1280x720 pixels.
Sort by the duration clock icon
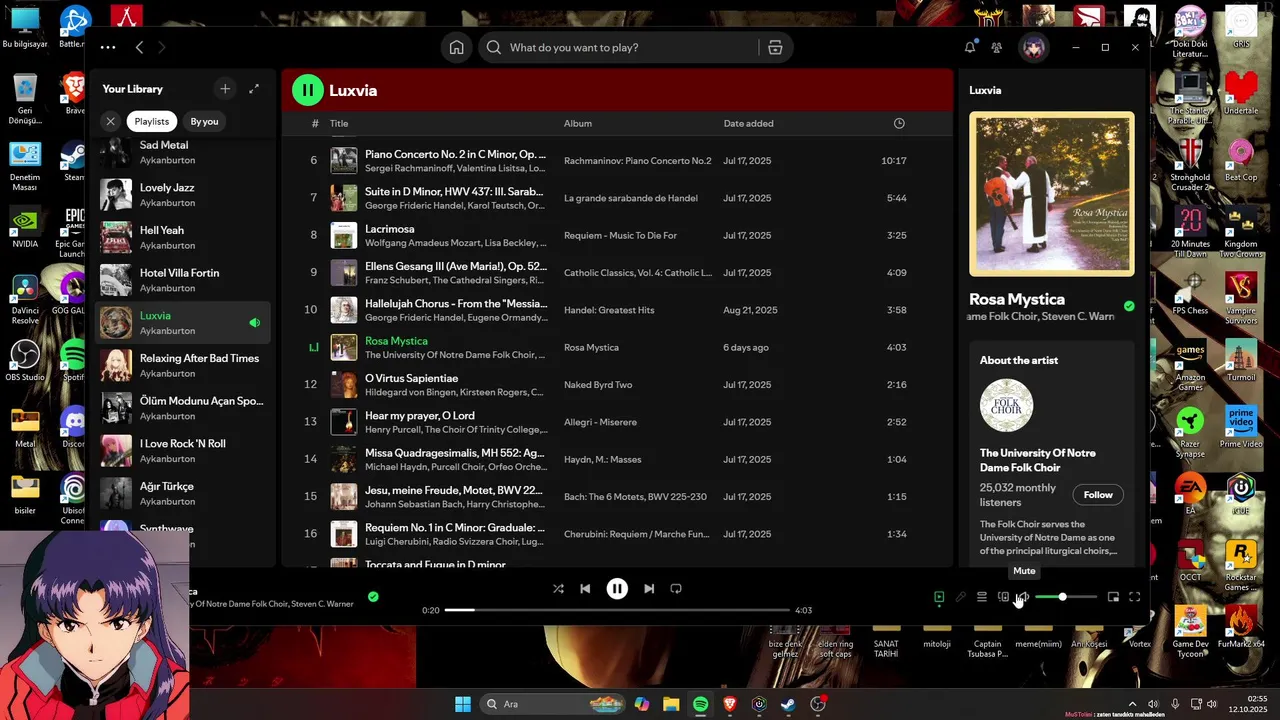pos(899,124)
